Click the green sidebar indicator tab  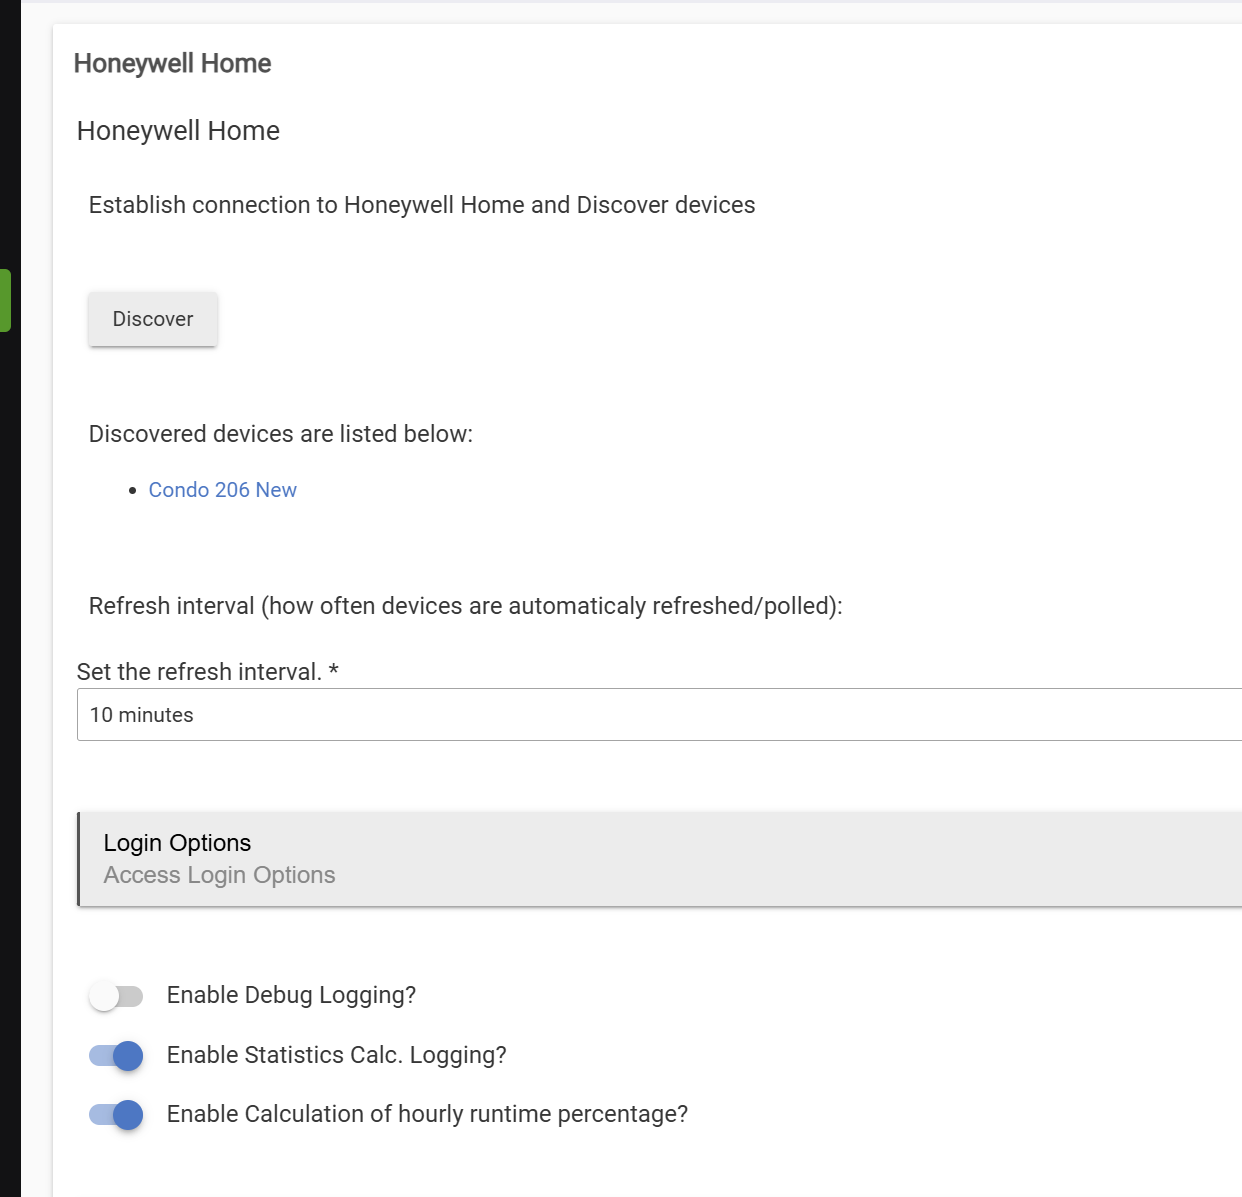(5, 300)
